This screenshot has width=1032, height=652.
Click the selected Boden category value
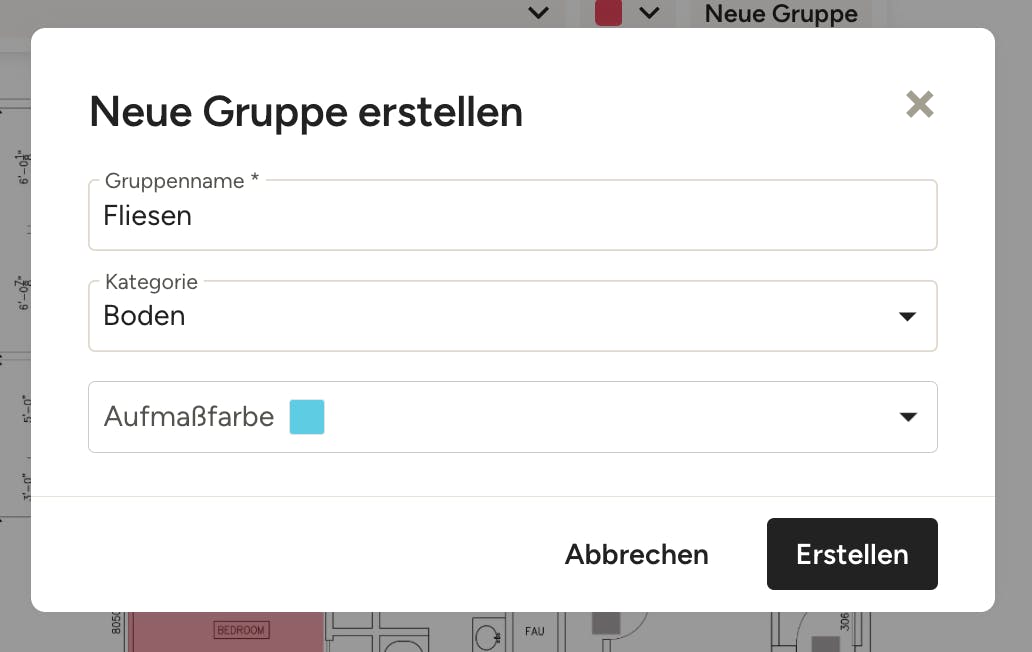tap(144, 316)
